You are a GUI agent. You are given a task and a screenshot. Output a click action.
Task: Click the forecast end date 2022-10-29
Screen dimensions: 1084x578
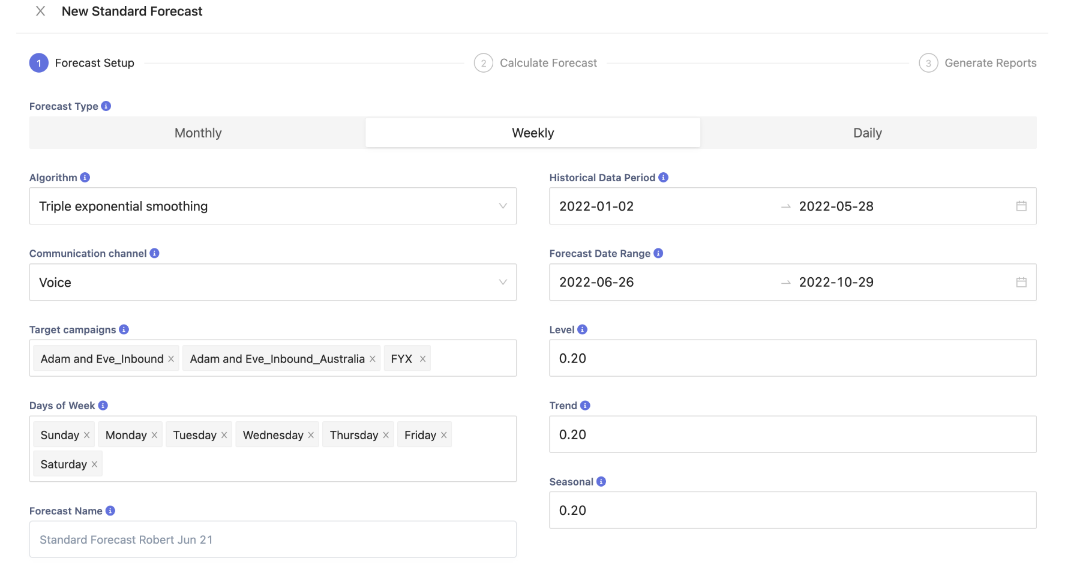[836, 283]
